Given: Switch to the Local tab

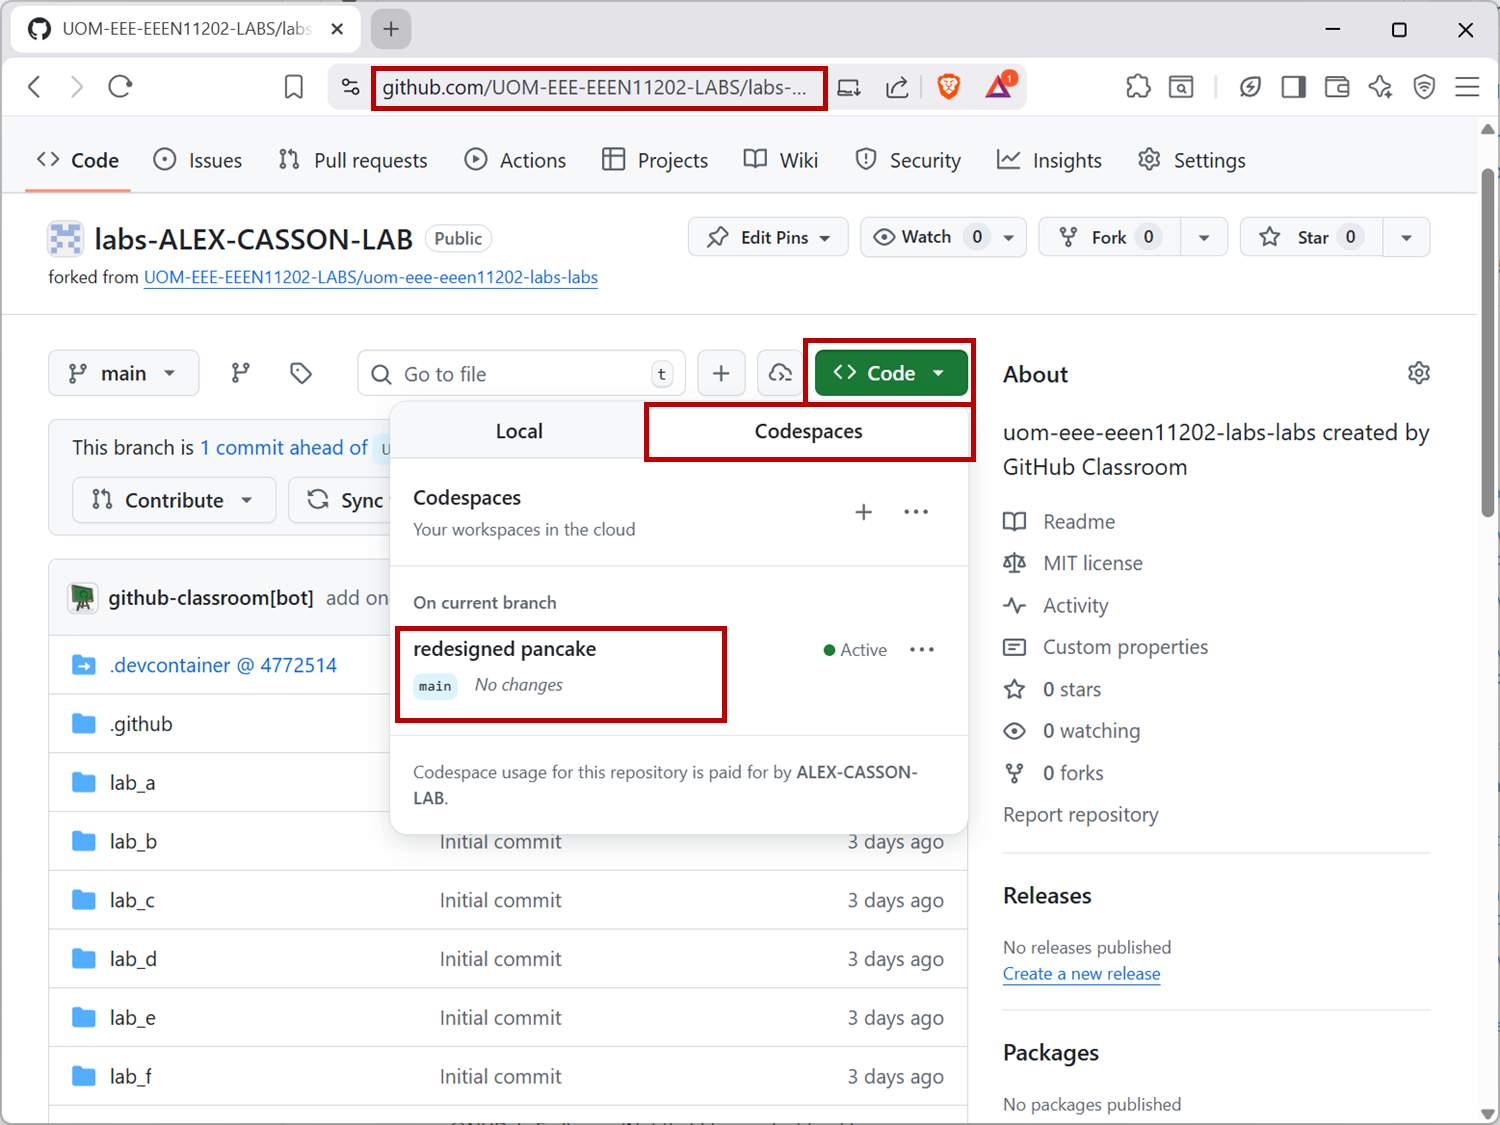Looking at the screenshot, I should tap(518, 431).
